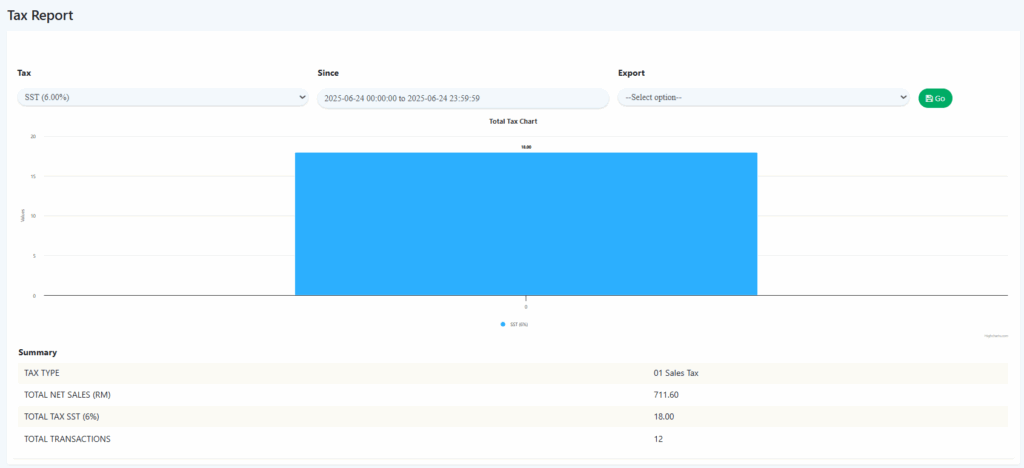Click the blue SST bar in chart
The image size is (1024, 468).
click(526, 224)
